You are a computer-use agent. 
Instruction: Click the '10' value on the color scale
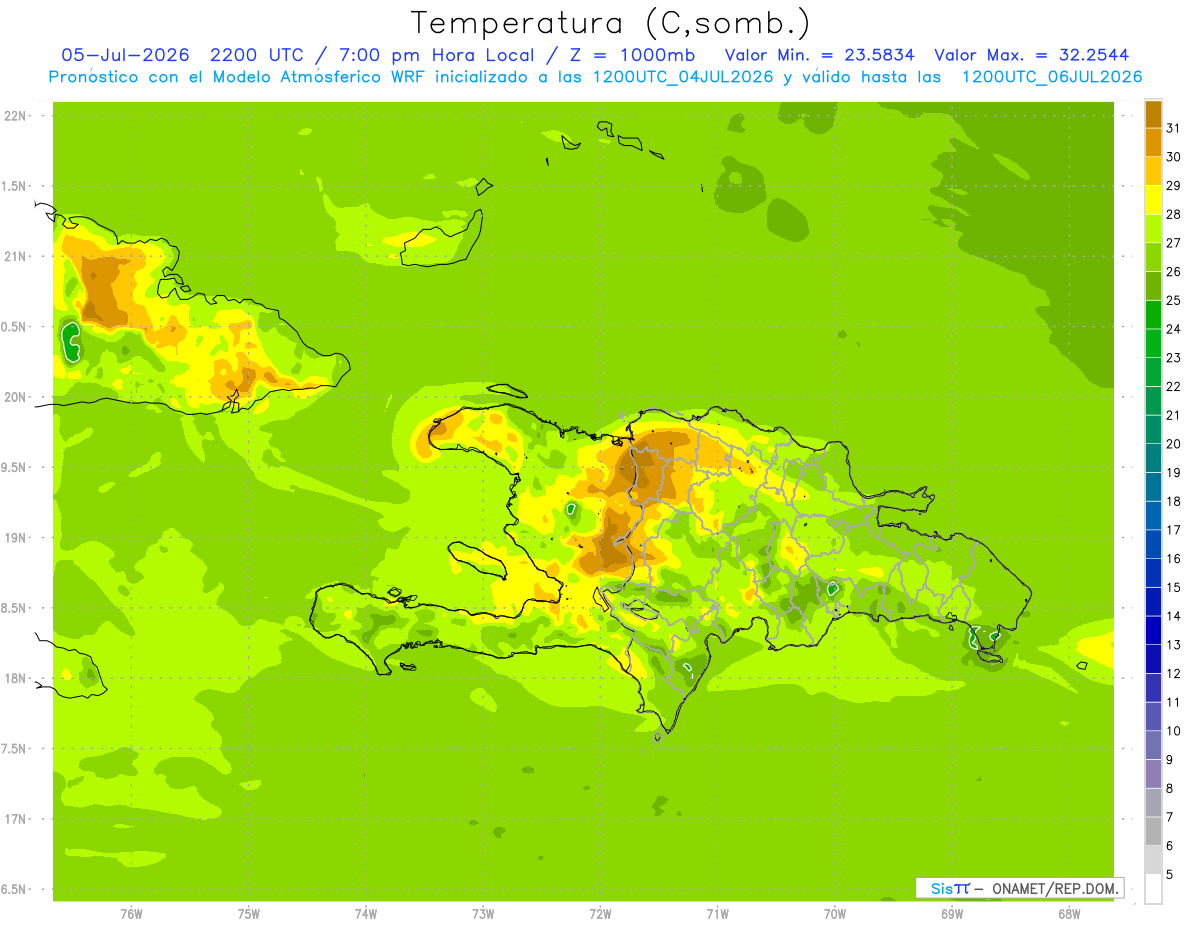tap(1173, 731)
